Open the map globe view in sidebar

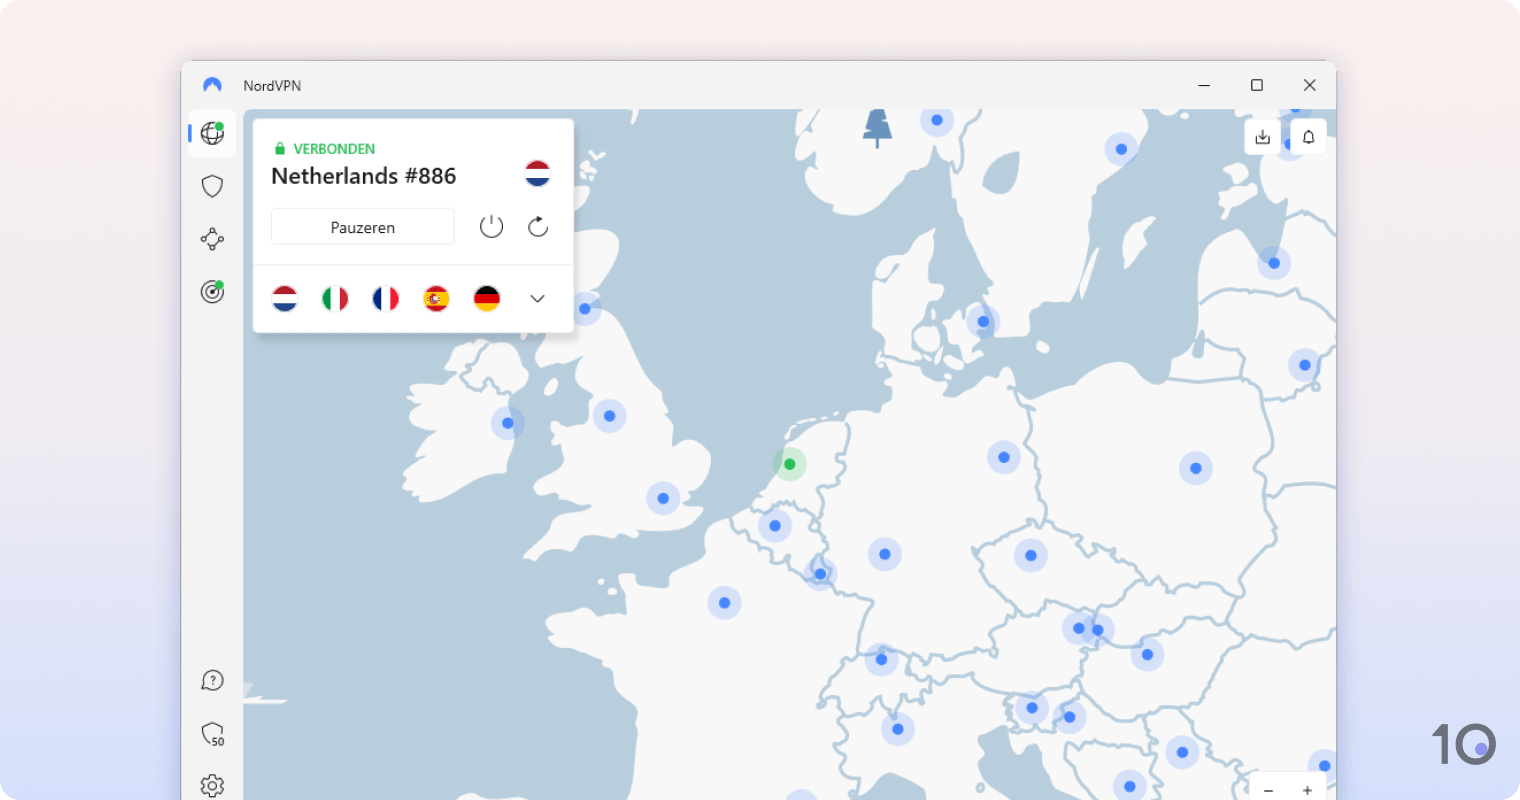click(x=211, y=133)
